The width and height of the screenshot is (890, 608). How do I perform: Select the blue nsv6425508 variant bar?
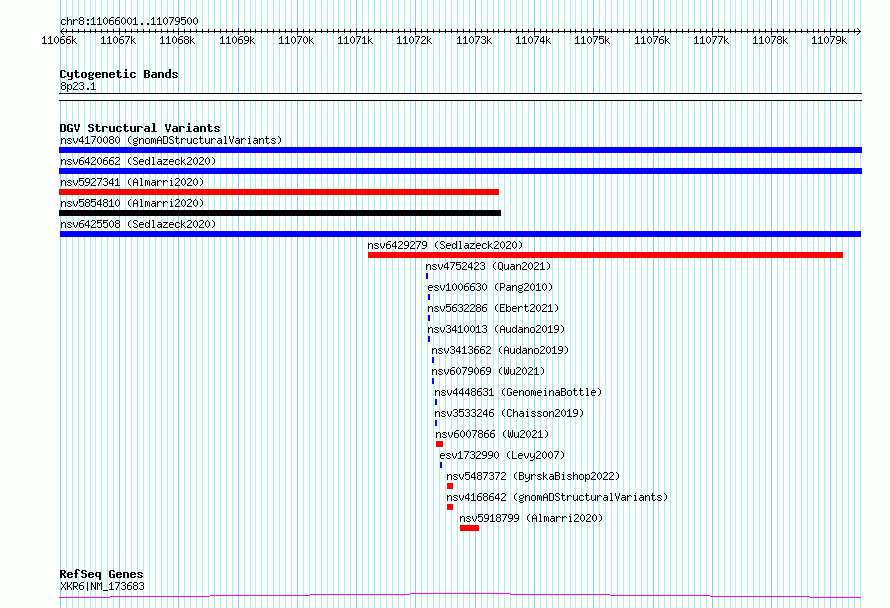460,234
